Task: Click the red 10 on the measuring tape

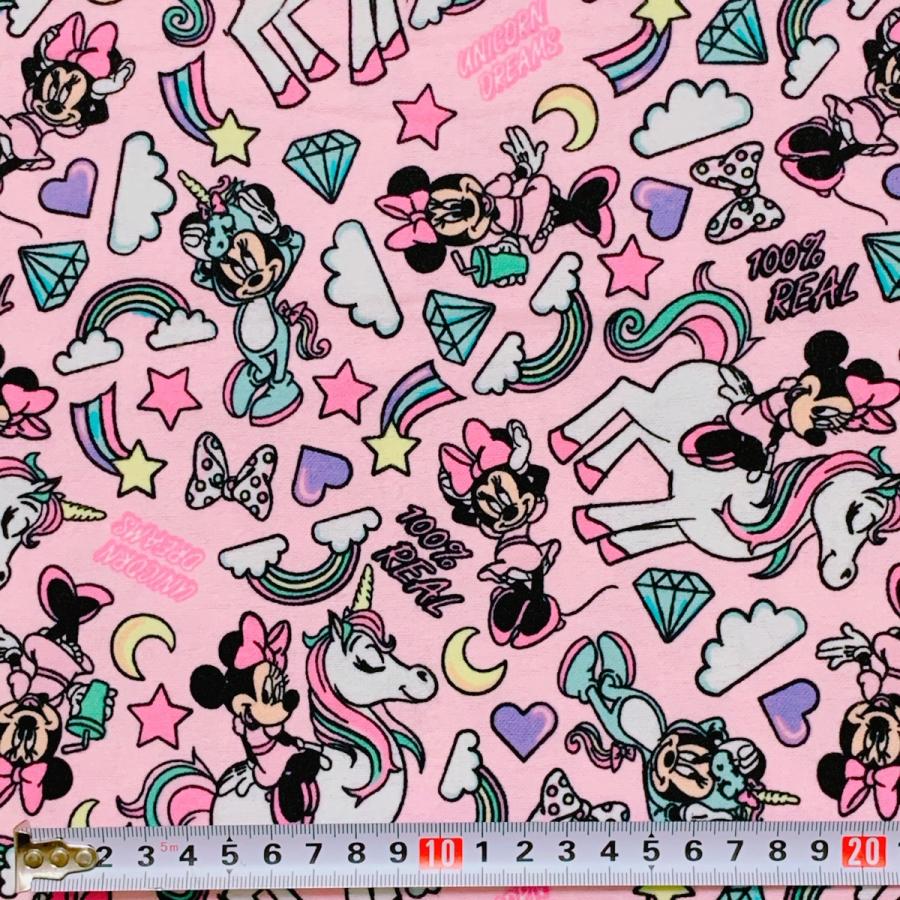Action: pyautogui.click(x=440, y=852)
